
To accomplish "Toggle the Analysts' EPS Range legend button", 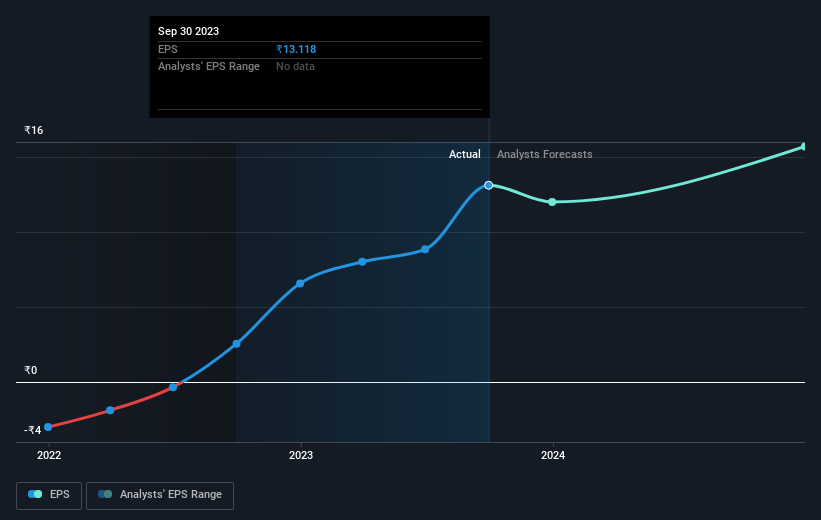I will click(160, 495).
